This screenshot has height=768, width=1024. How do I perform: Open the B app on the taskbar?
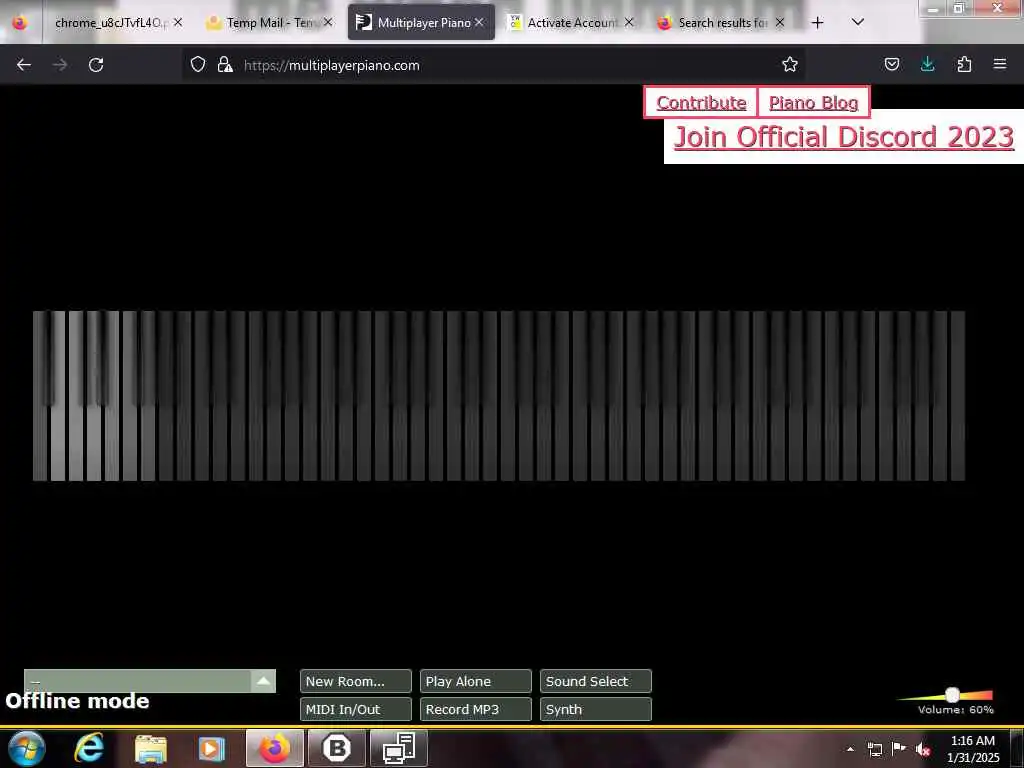pyautogui.click(x=337, y=748)
